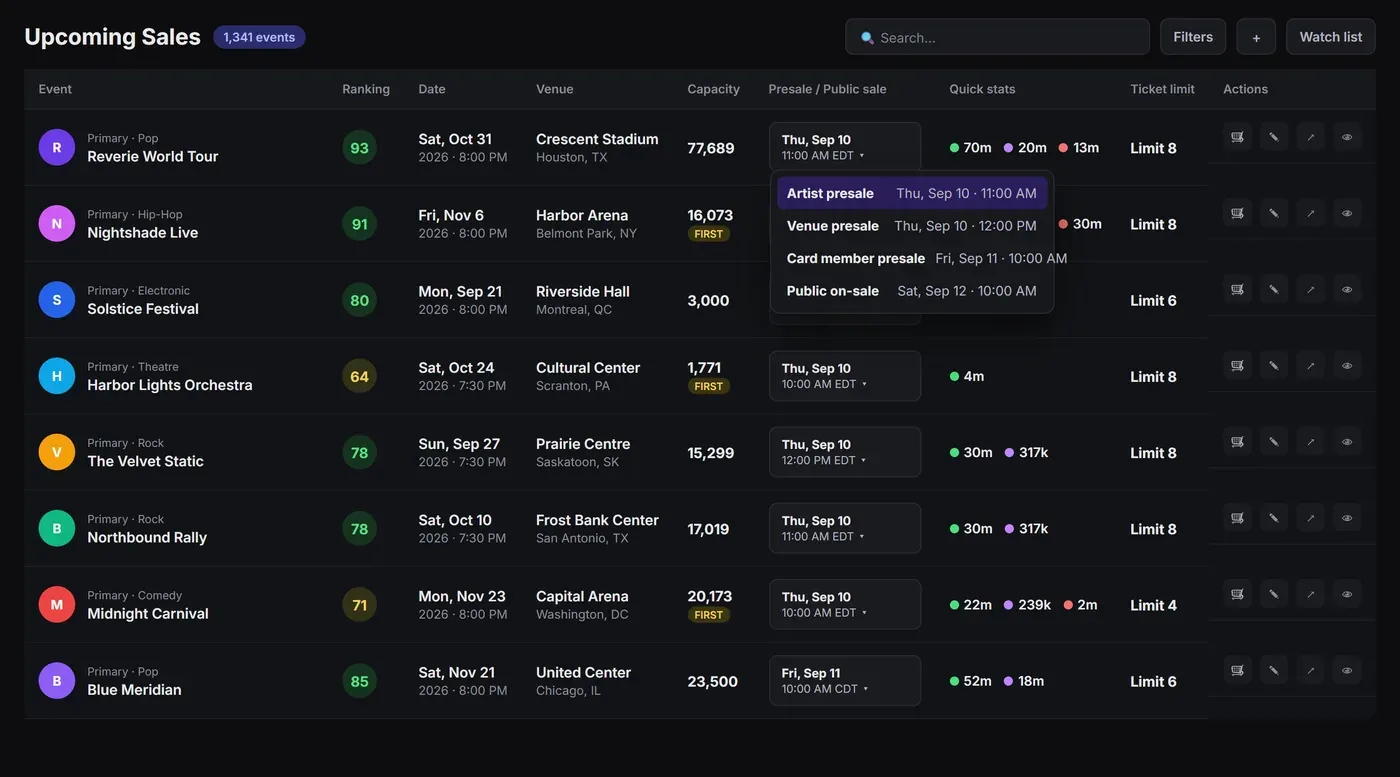Image resolution: width=1400 pixels, height=777 pixels.
Task: Expand the Blue Meridian sale date dropdown
Action: [845, 681]
